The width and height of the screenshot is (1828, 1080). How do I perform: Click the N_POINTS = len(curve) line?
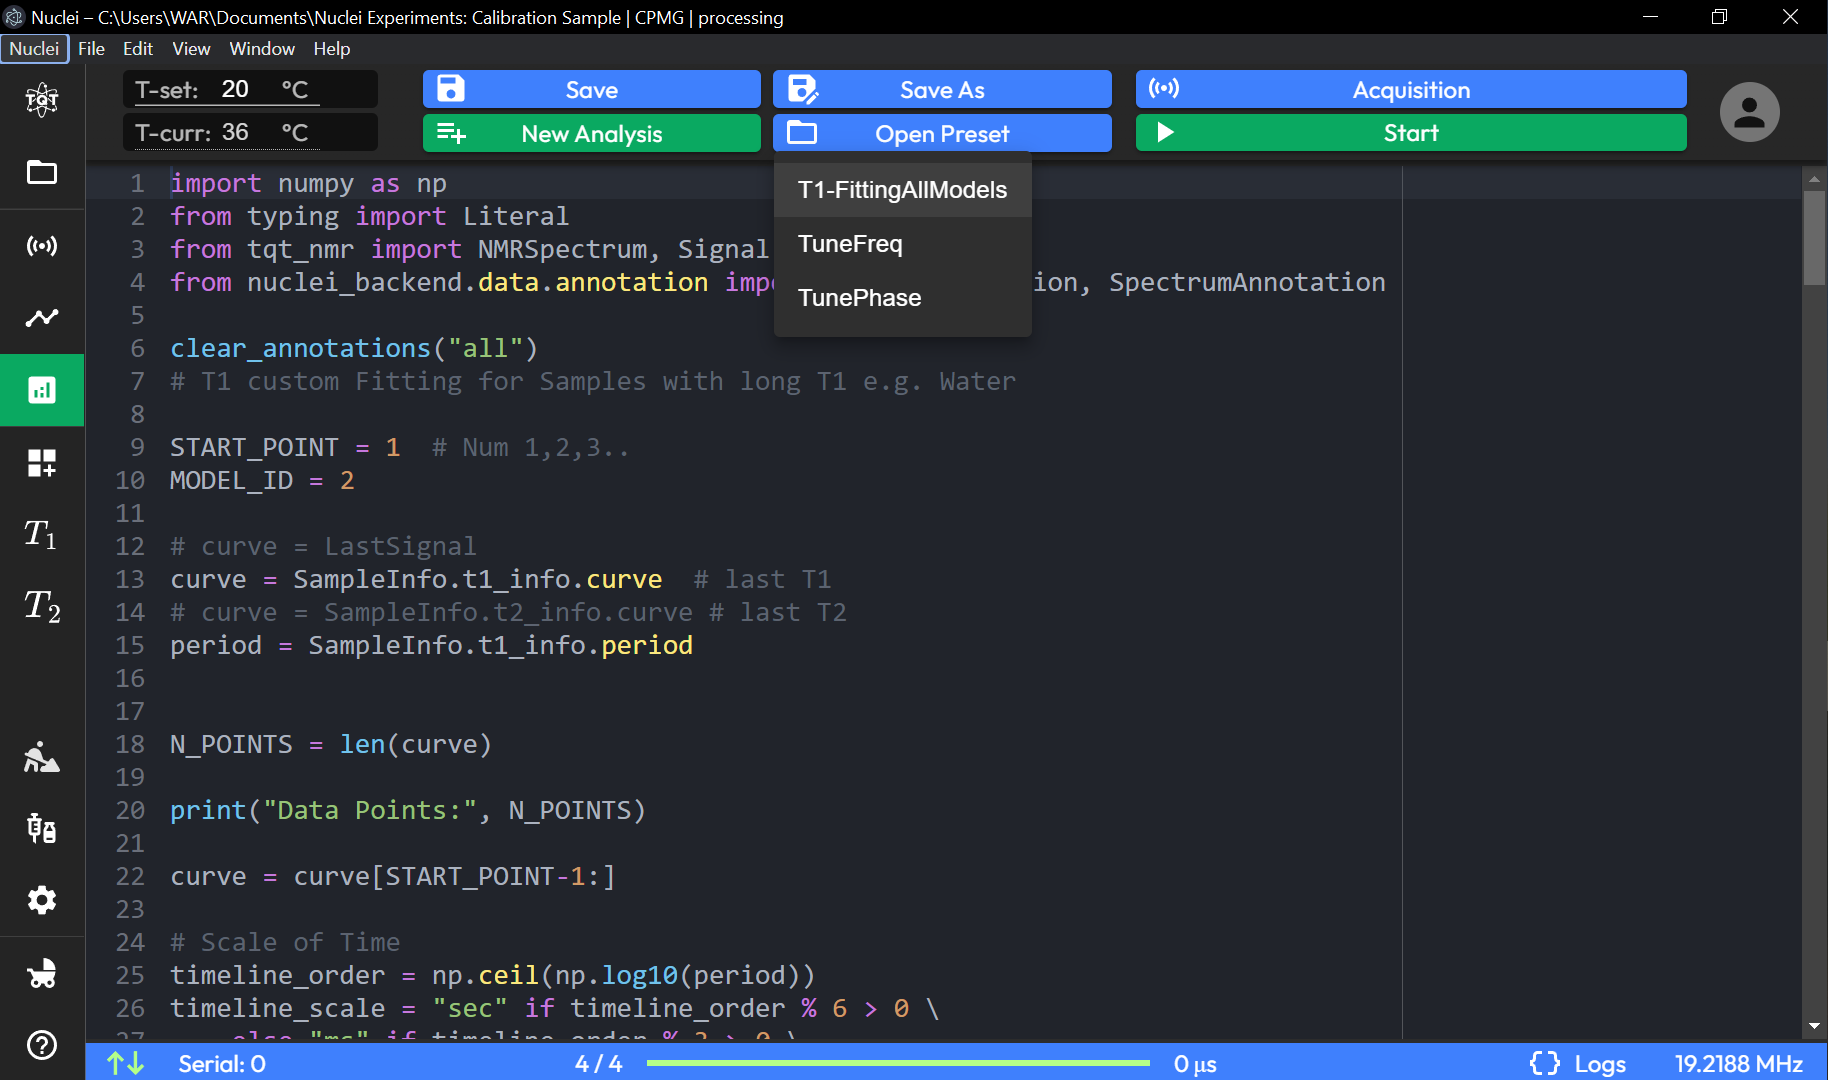(x=331, y=744)
